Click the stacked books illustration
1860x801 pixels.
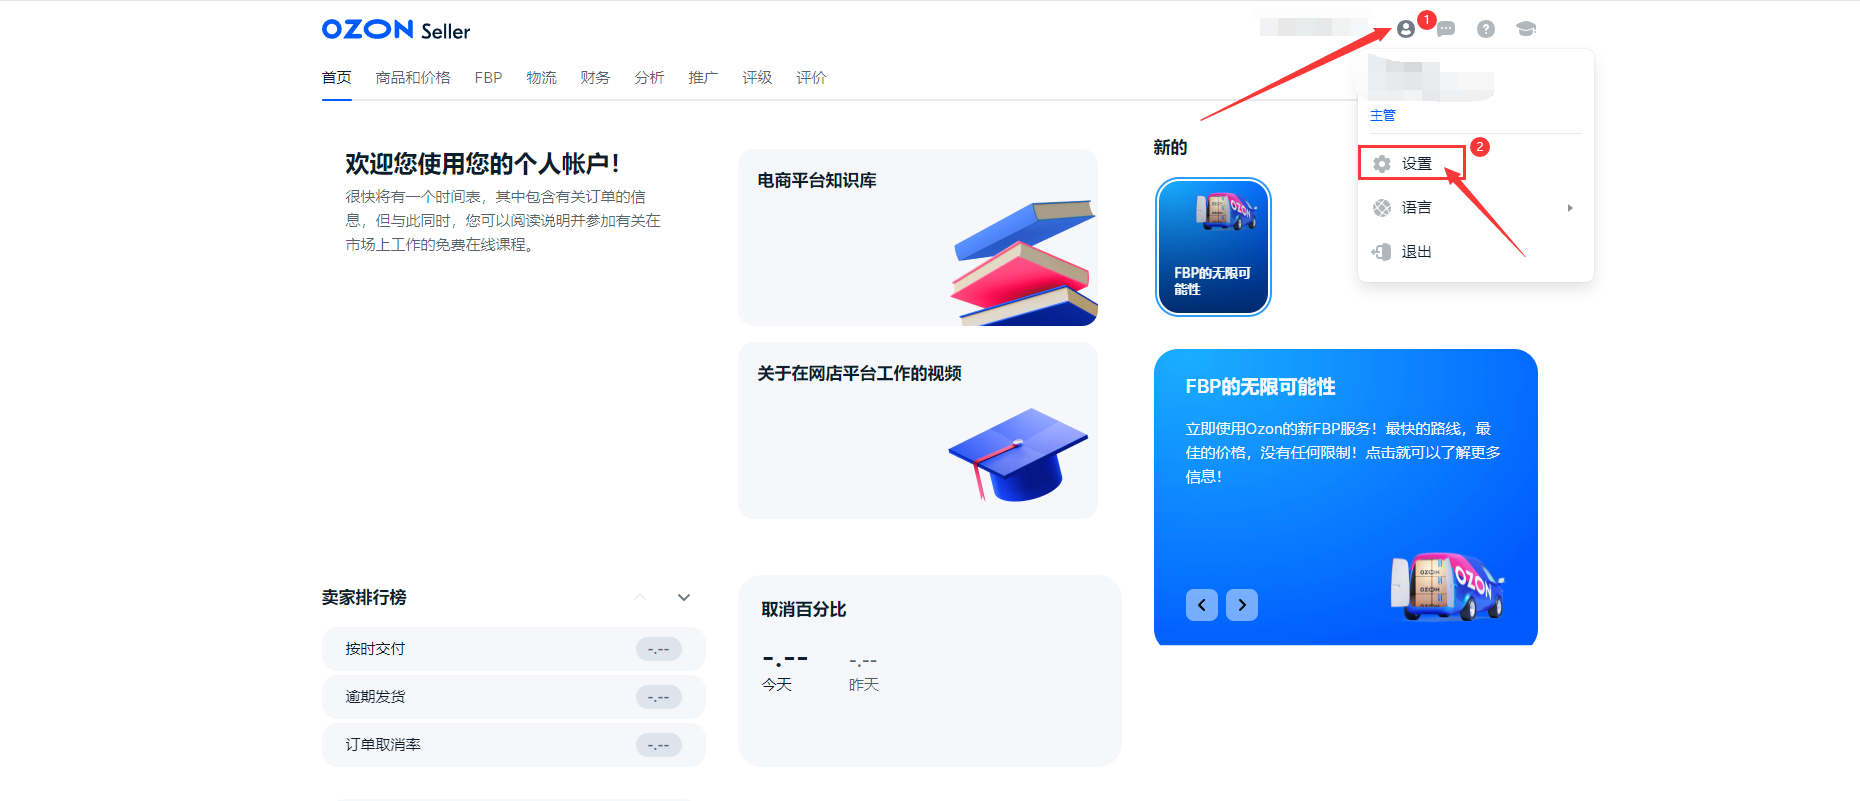[x=1023, y=263]
